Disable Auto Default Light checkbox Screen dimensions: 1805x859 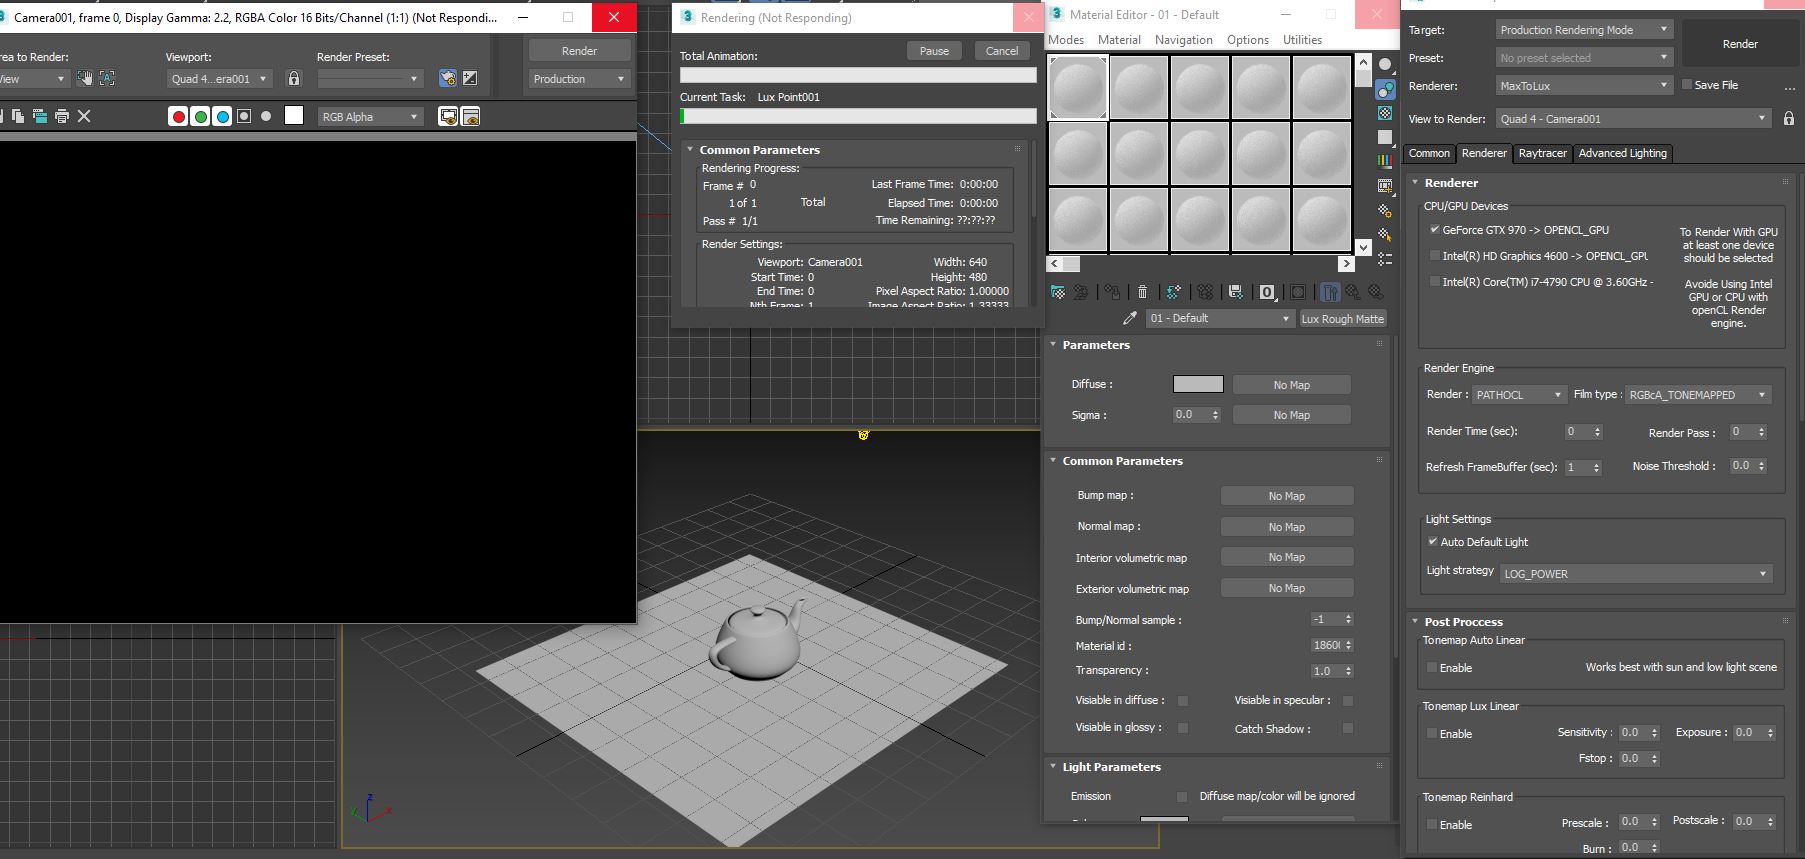tap(1433, 542)
